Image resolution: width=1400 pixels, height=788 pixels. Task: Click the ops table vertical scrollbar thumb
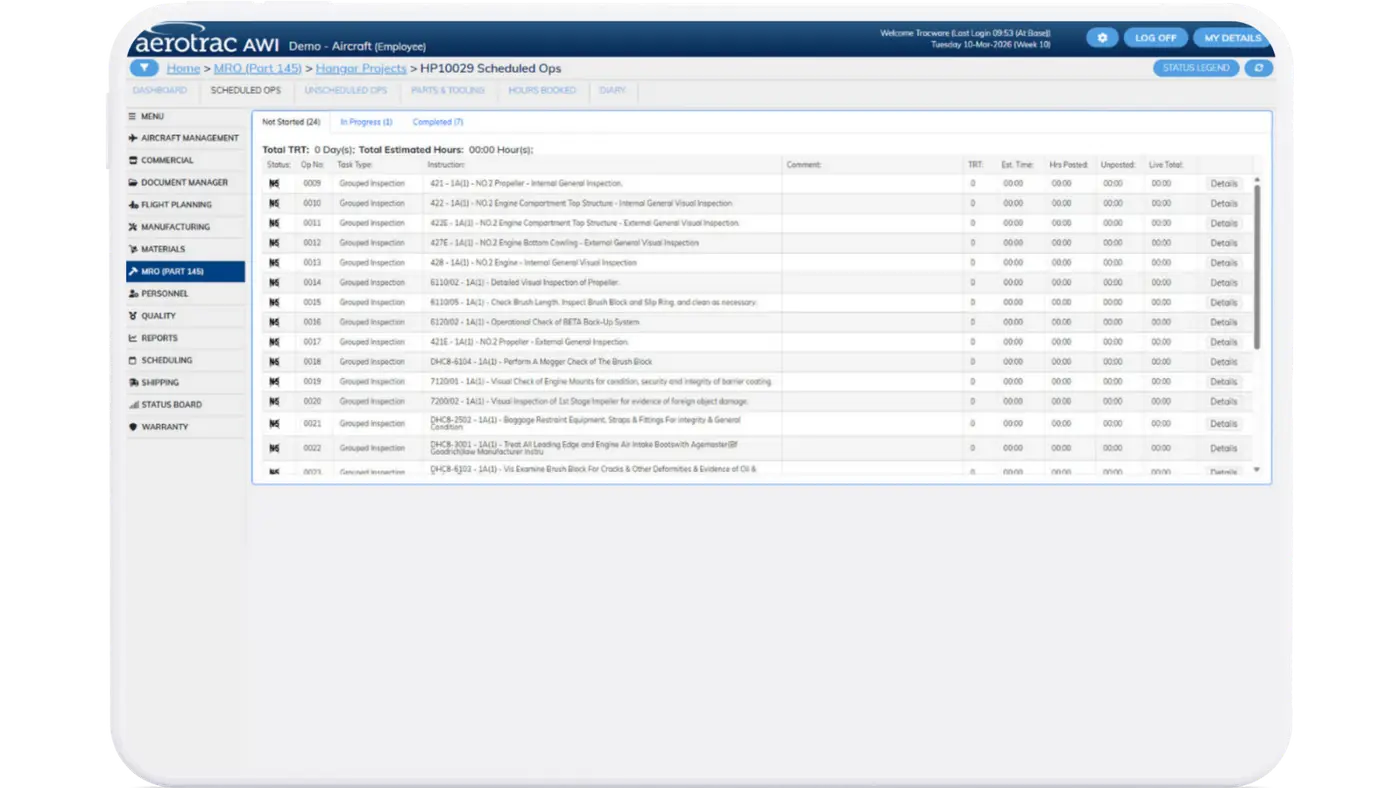tap(1257, 267)
